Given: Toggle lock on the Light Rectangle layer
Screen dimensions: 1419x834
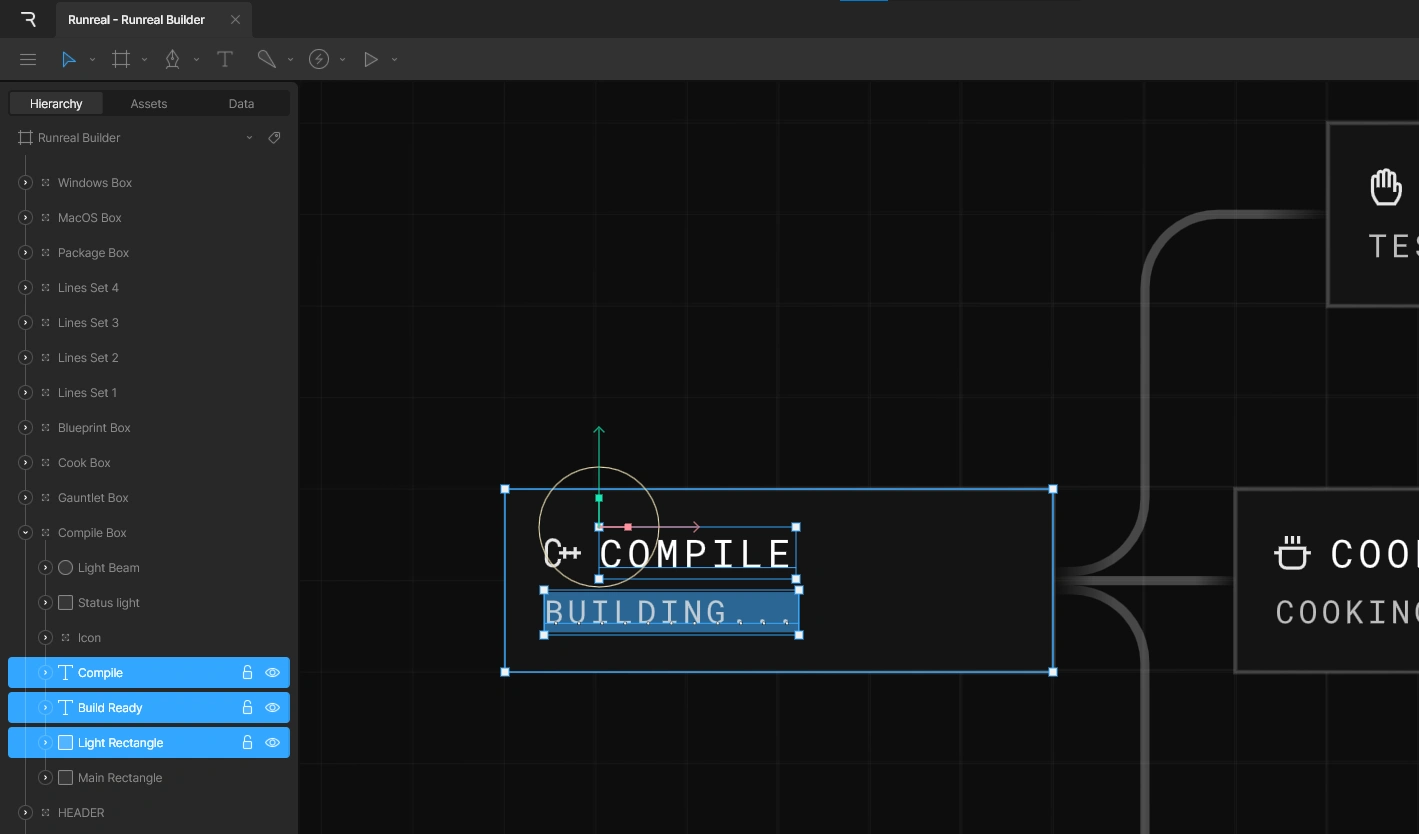Looking at the screenshot, I should (247, 743).
